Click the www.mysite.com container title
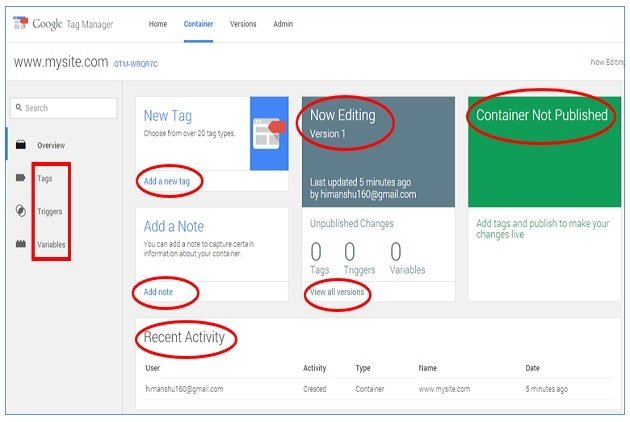630x422 pixels. pos(61,62)
